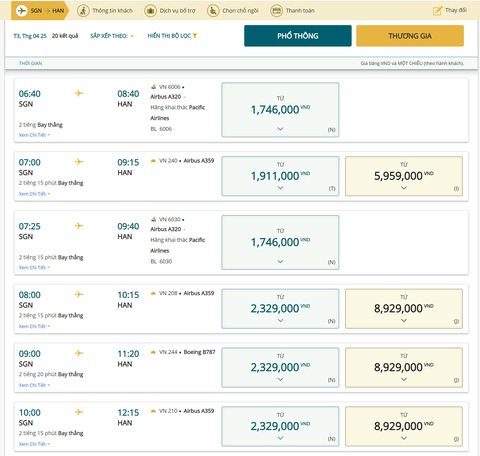The image size is (480, 456).
Task: Click the airplane icon in SGN-HAN step
Action: [21, 11]
